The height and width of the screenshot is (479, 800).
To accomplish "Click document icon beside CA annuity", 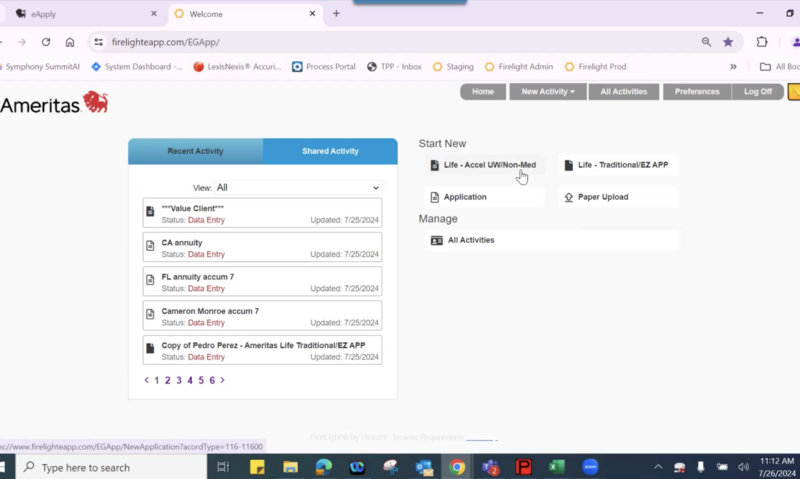I will tap(150, 245).
